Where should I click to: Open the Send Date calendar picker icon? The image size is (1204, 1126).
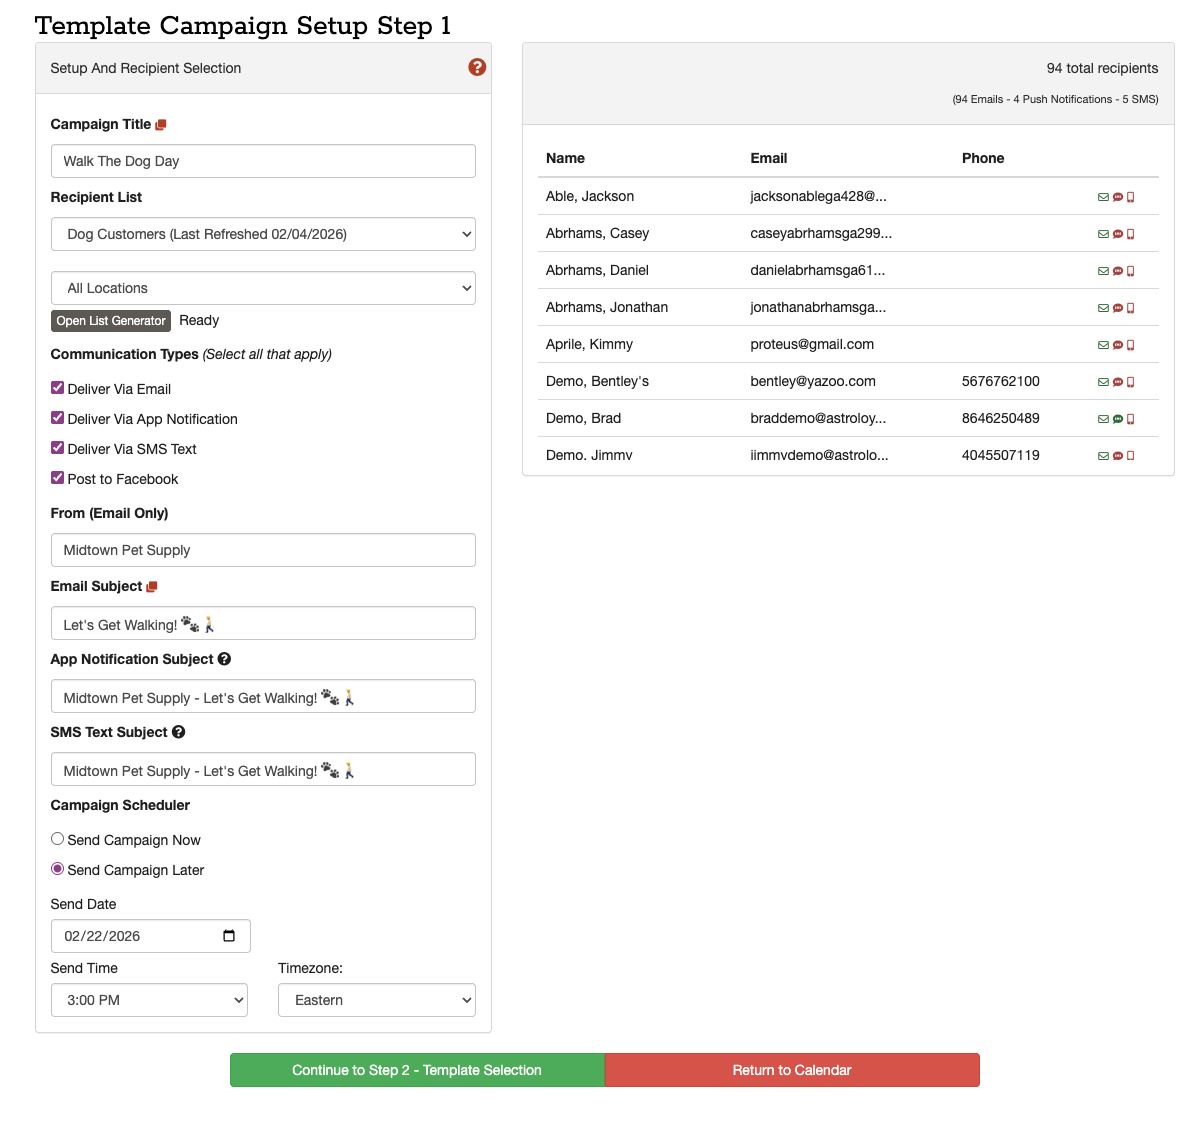pyautogui.click(x=229, y=936)
